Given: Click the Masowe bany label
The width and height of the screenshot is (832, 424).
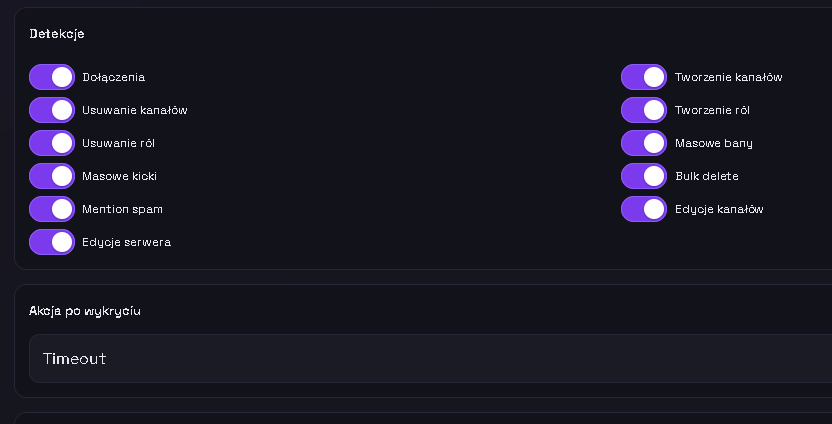Looking at the screenshot, I should (713, 143).
